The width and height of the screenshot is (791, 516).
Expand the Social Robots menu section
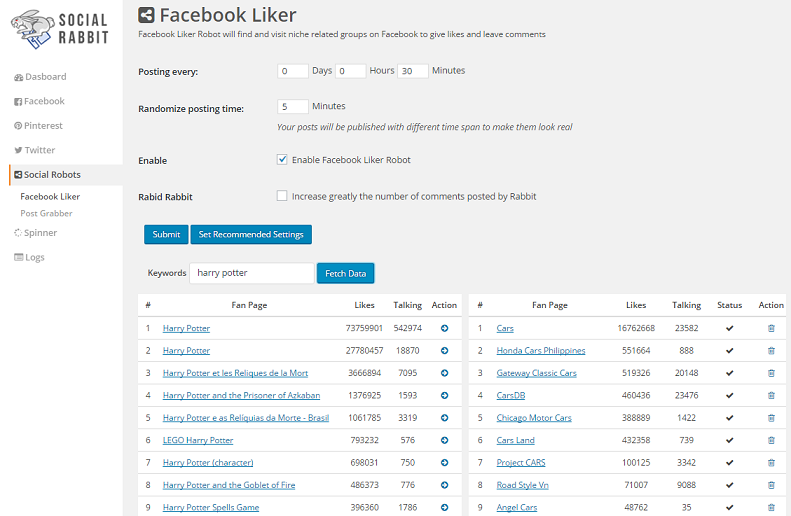(52, 175)
